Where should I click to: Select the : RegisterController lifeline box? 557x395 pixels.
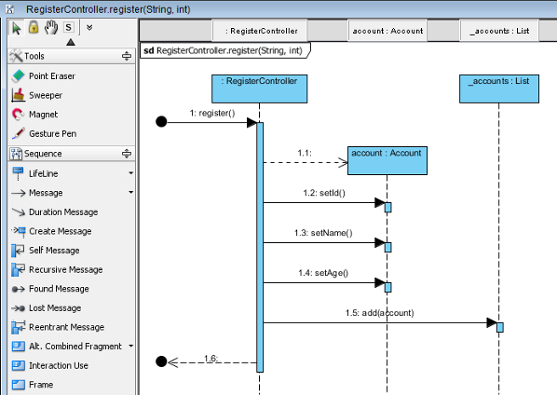(259, 89)
